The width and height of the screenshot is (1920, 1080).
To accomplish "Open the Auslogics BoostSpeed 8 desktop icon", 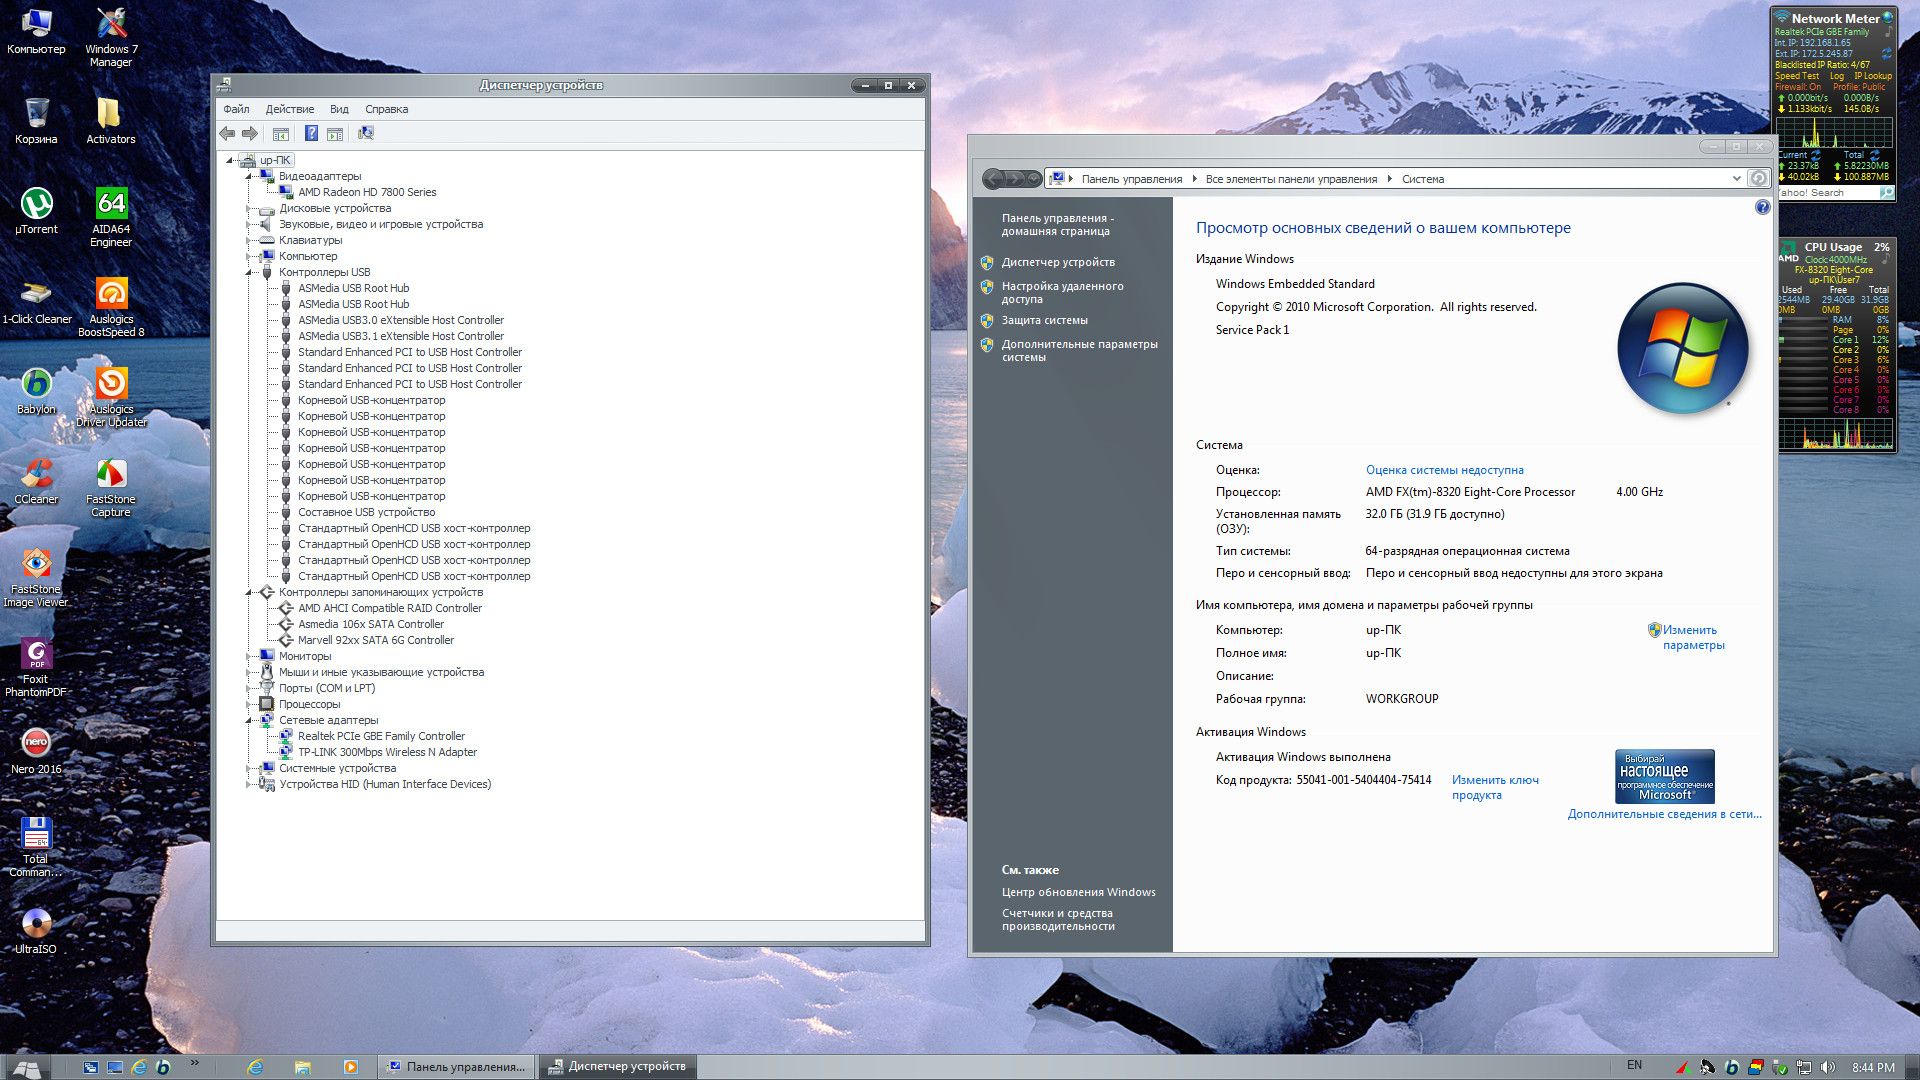I will (x=111, y=307).
